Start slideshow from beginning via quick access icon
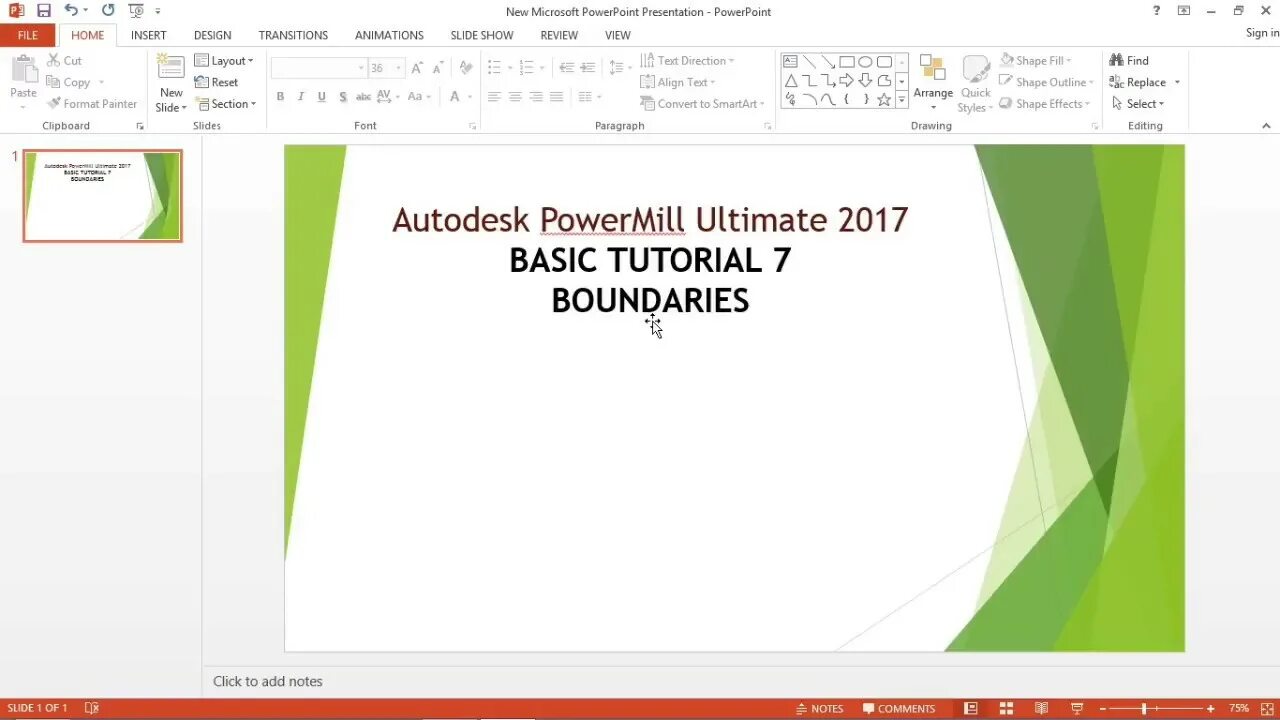This screenshot has height=720, width=1280. [136, 11]
